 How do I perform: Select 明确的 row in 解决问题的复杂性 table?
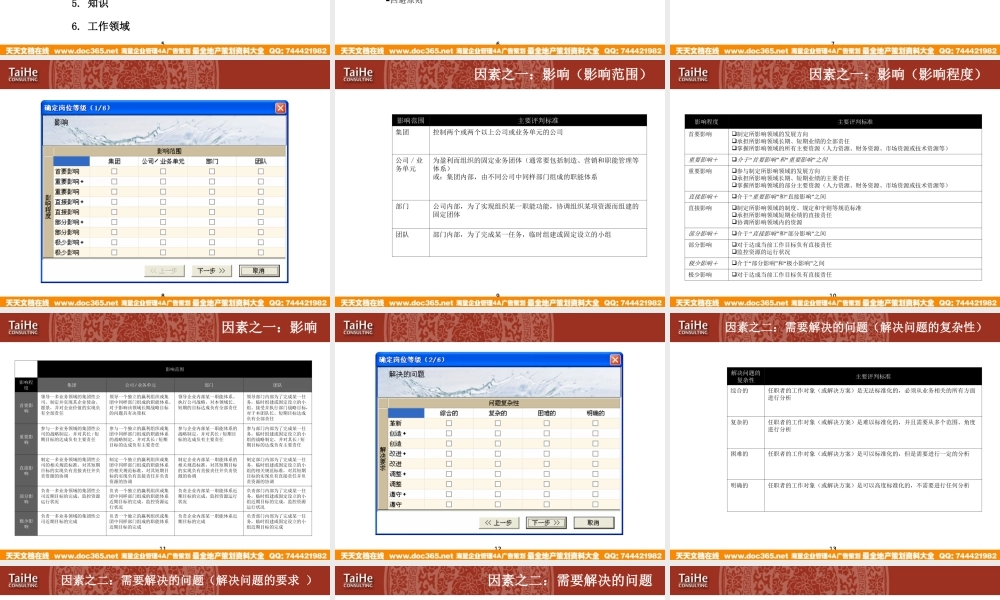click(854, 495)
